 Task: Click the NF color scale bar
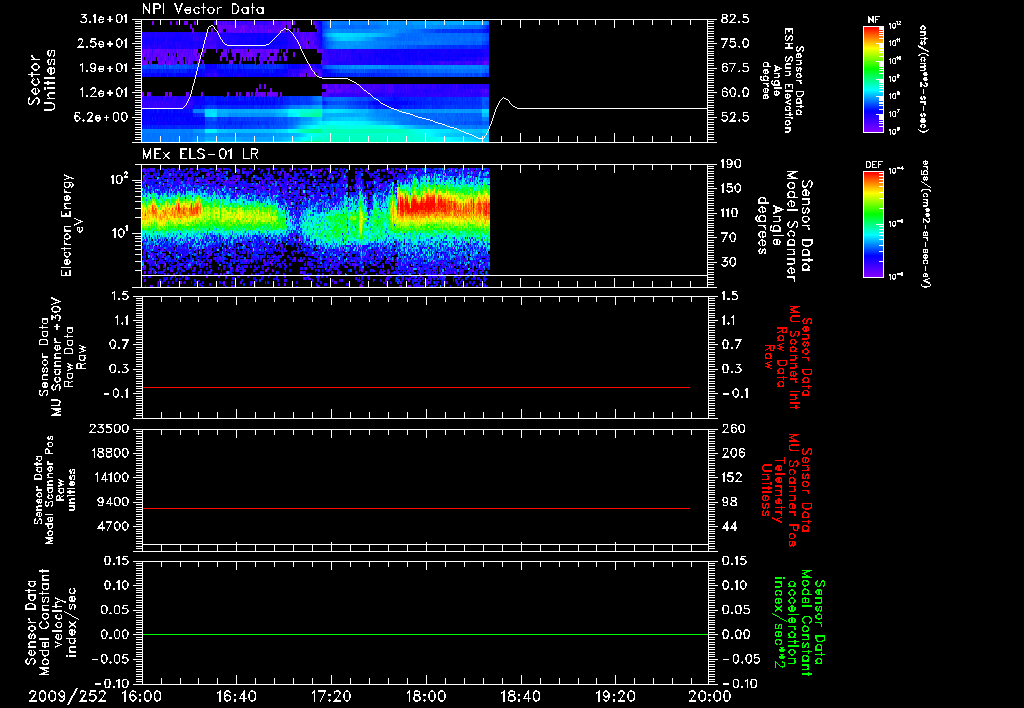point(874,79)
